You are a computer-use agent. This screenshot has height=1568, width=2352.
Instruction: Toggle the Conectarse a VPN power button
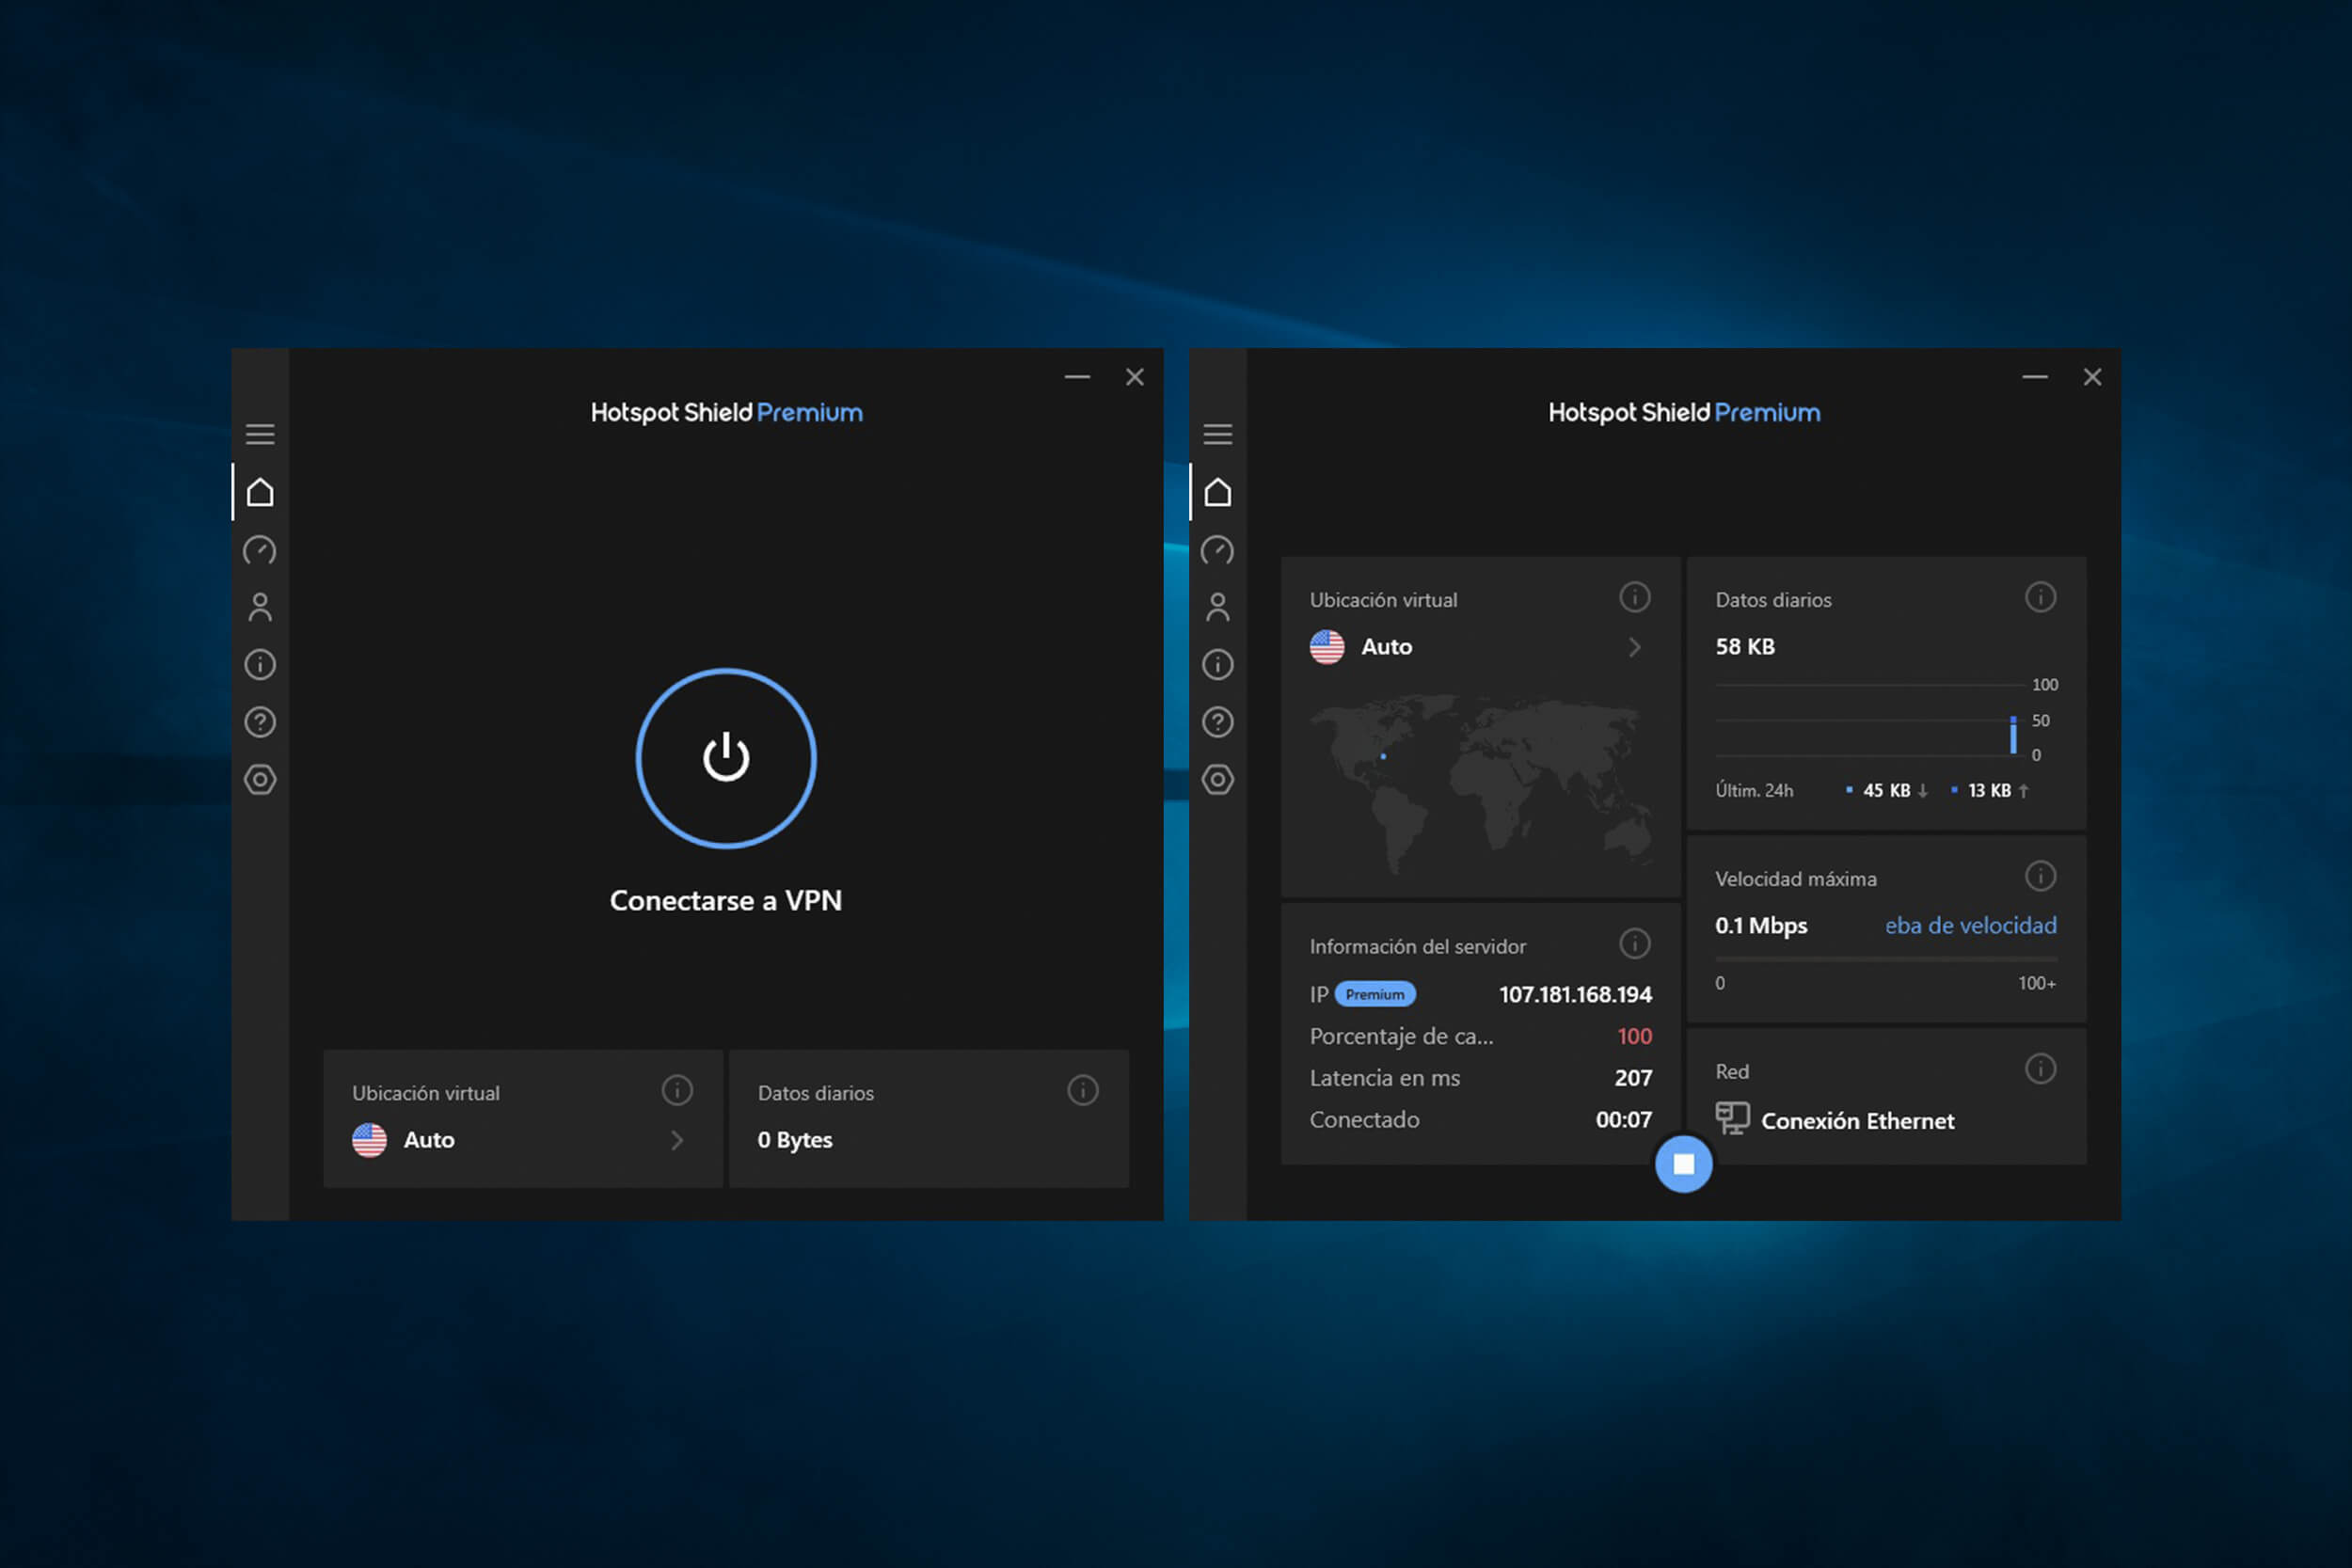click(x=726, y=758)
